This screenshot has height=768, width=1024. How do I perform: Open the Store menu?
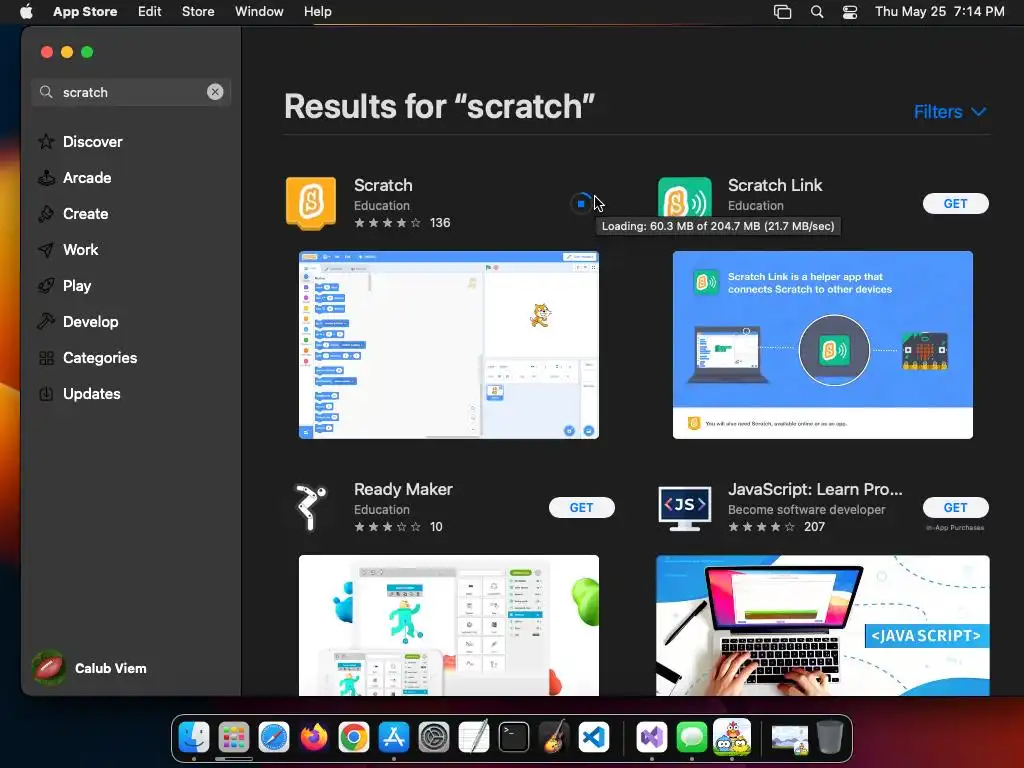pyautogui.click(x=198, y=11)
